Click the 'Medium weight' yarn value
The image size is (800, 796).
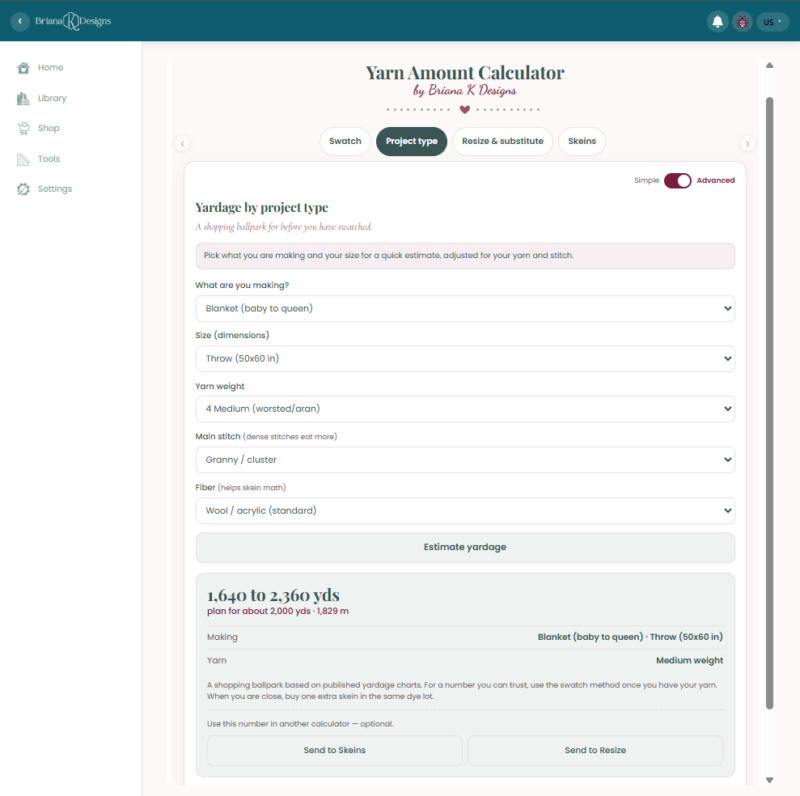pos(689,660)
